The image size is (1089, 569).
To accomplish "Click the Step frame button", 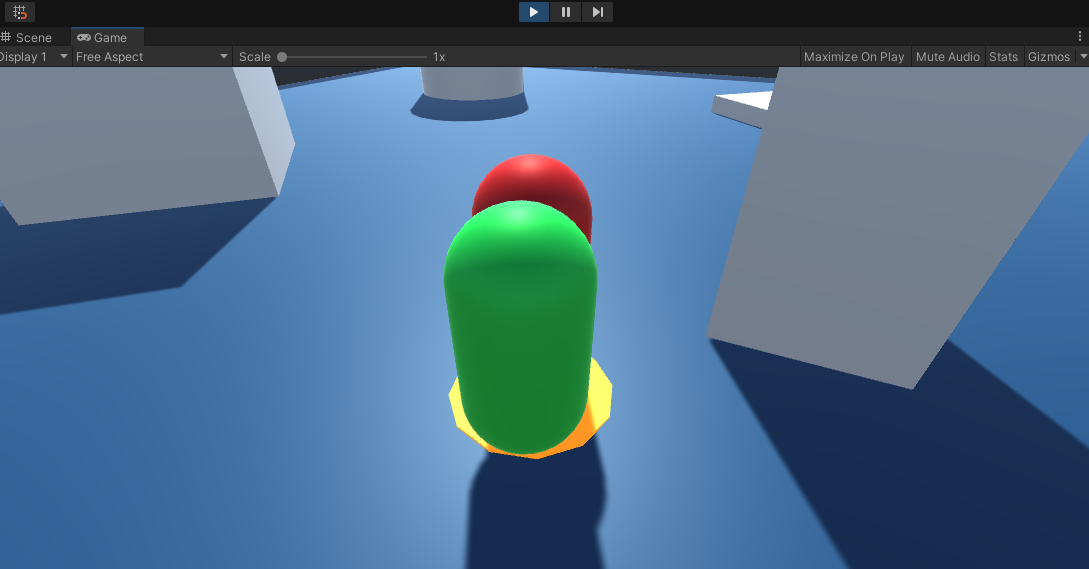I will coord(597,12).
